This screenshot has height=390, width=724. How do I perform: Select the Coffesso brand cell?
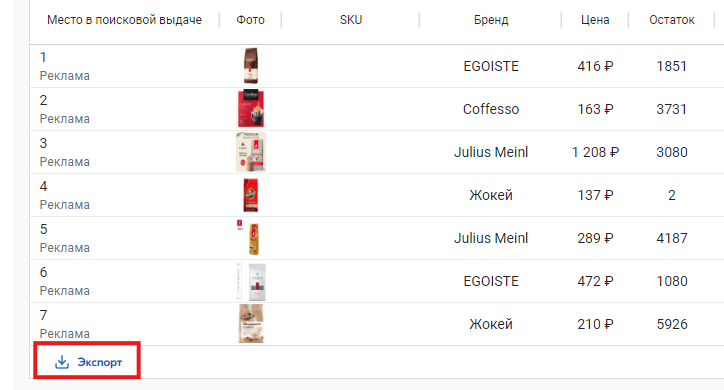tap(491, 109)
